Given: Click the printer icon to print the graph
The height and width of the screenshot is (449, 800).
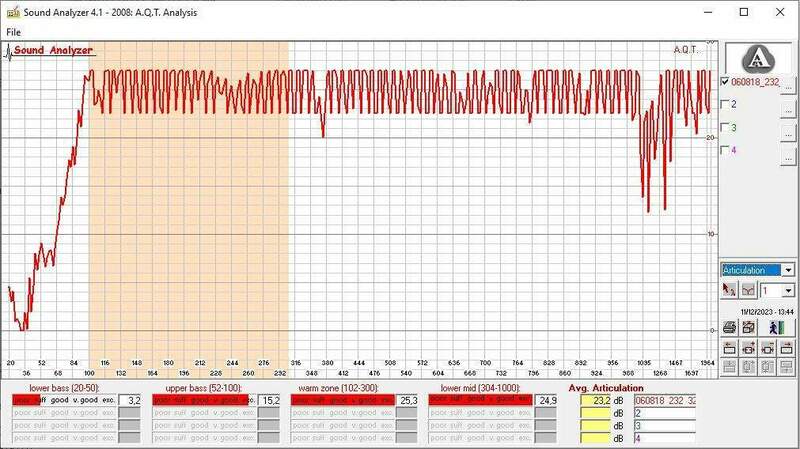Looking at the screenshot, I should [730, 327].
